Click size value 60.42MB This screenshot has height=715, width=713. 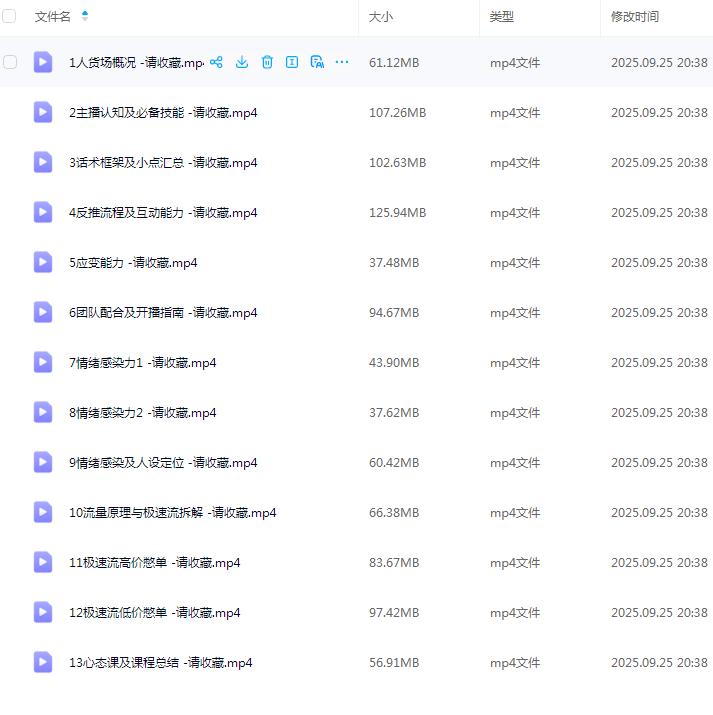[394, 463]
